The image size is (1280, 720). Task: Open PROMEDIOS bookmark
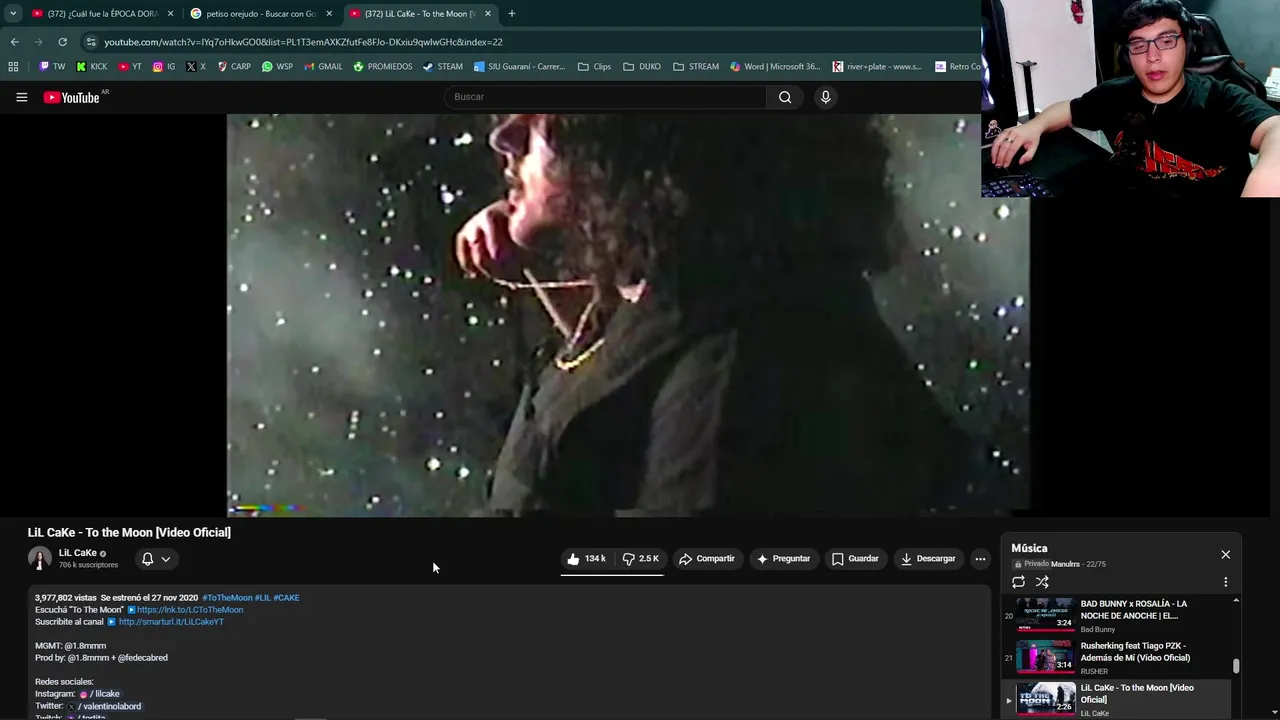coord(382,67)
